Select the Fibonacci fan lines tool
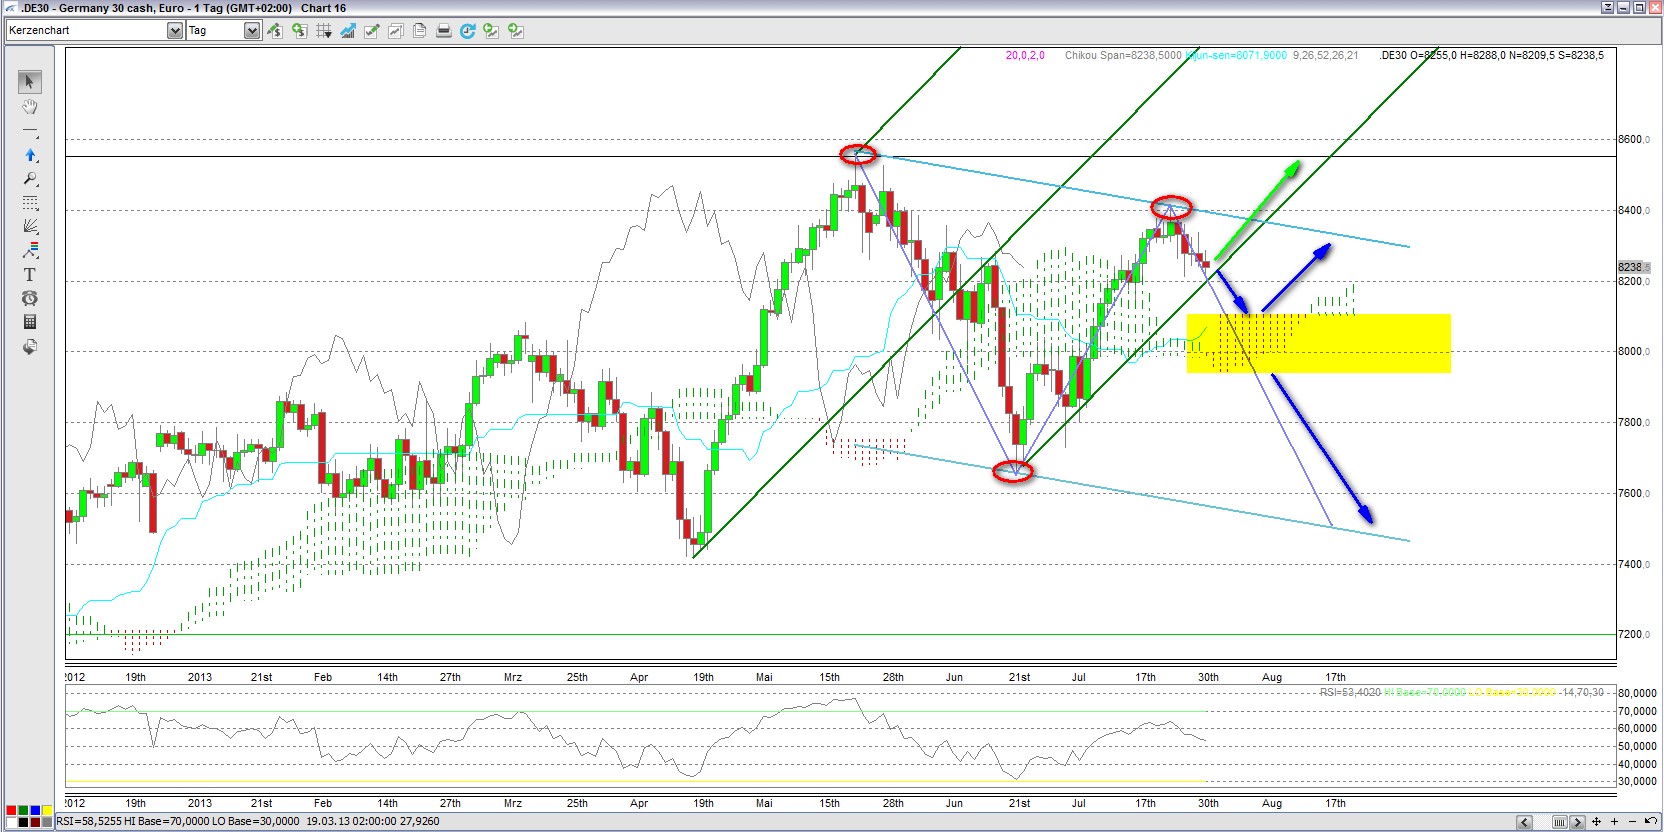1664x832 pixels. [x=29, y=226]
